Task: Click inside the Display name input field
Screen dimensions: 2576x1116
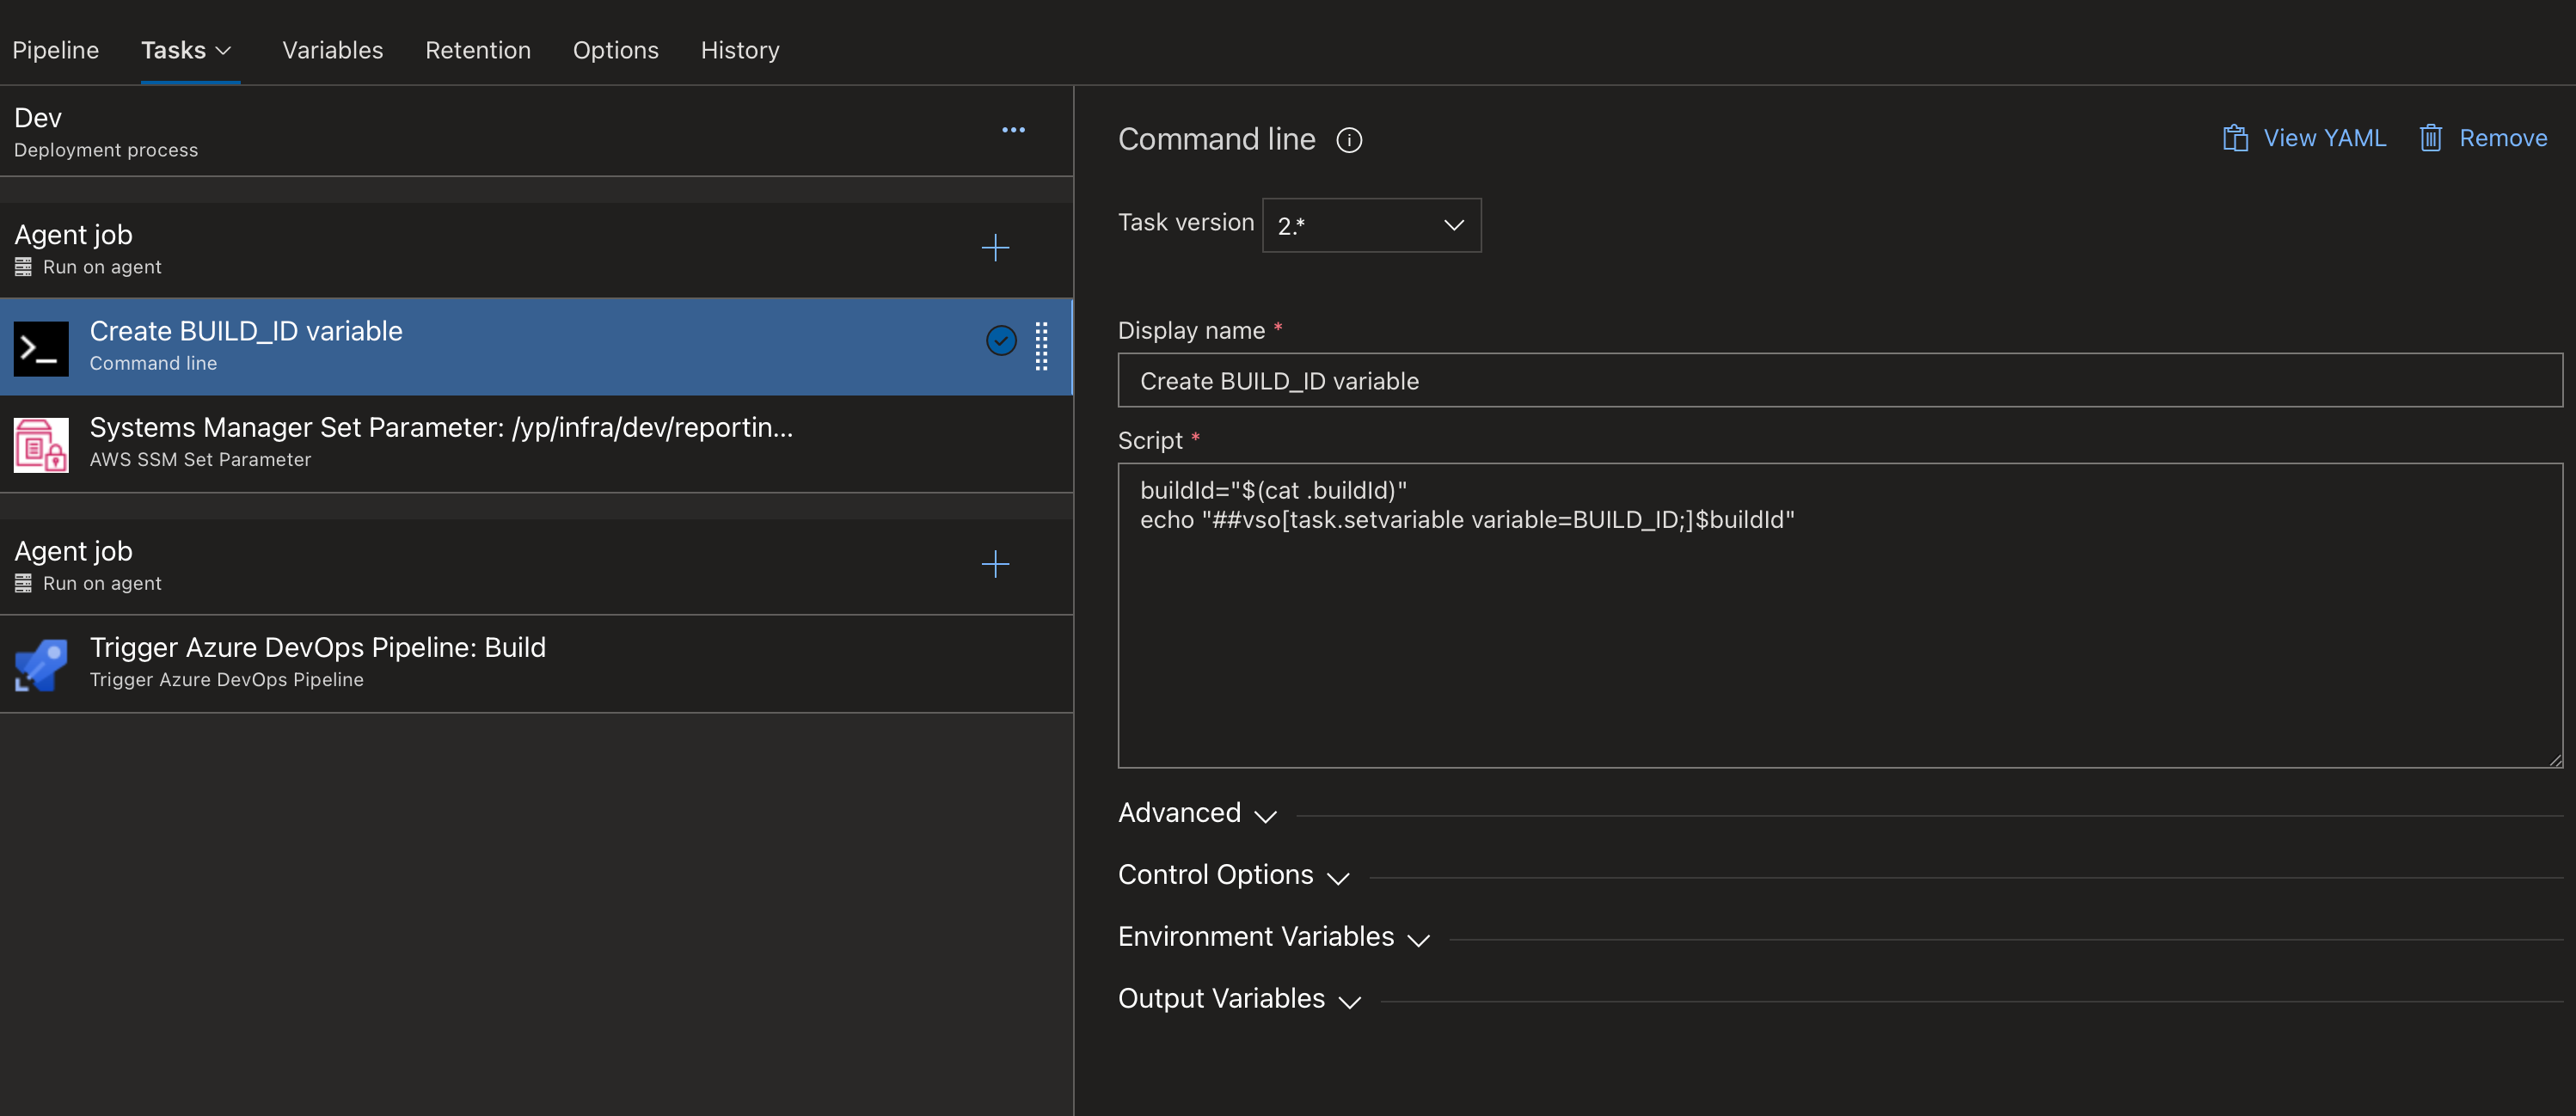Action: (1700, 381)
